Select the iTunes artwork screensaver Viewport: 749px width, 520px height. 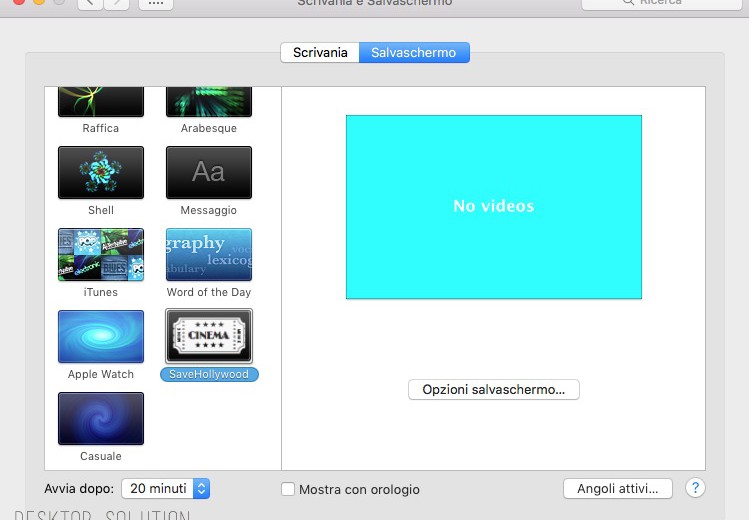100,254
